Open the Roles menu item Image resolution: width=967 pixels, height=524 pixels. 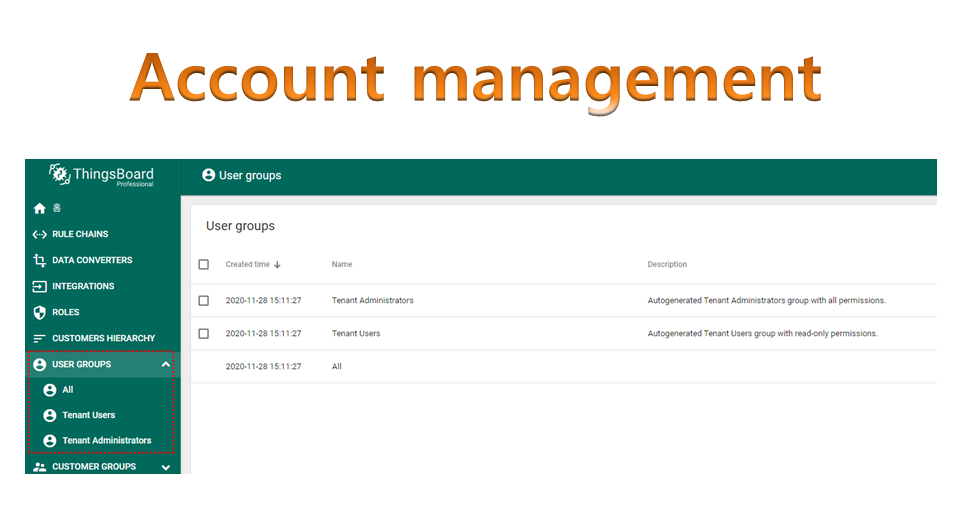(103, 312)
